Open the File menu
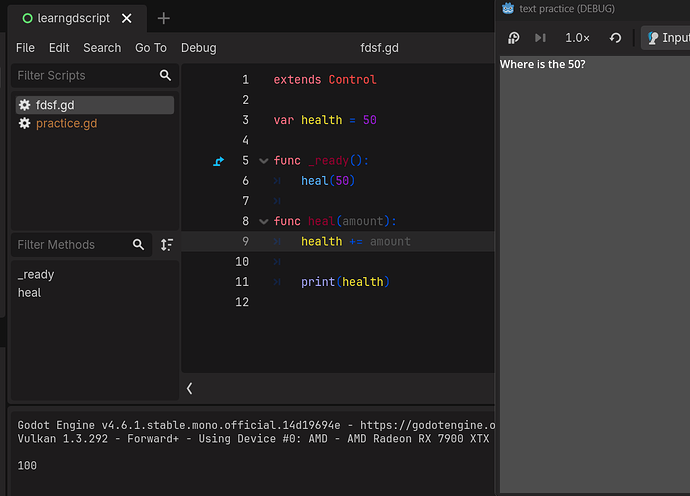This screenshot has width=690, height=496. [25, 48]
